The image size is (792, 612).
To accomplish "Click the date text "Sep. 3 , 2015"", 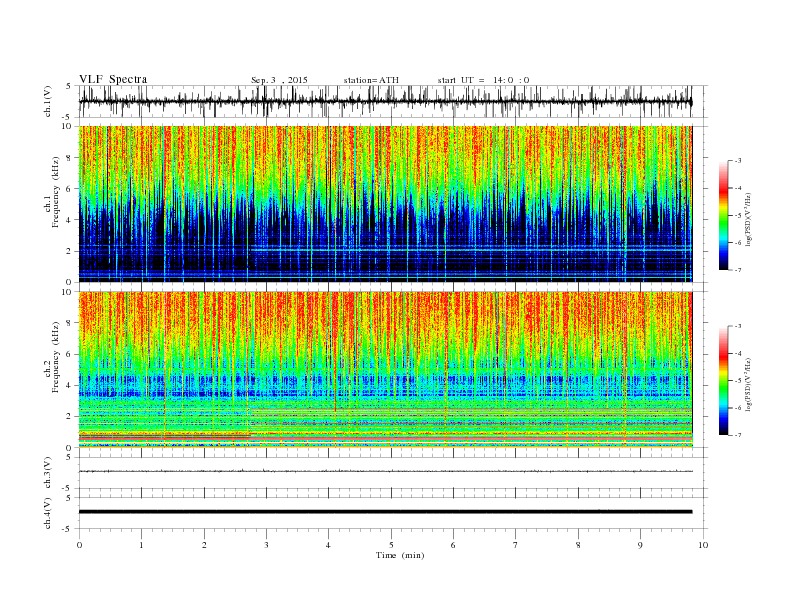I will [x=279, y=80].
